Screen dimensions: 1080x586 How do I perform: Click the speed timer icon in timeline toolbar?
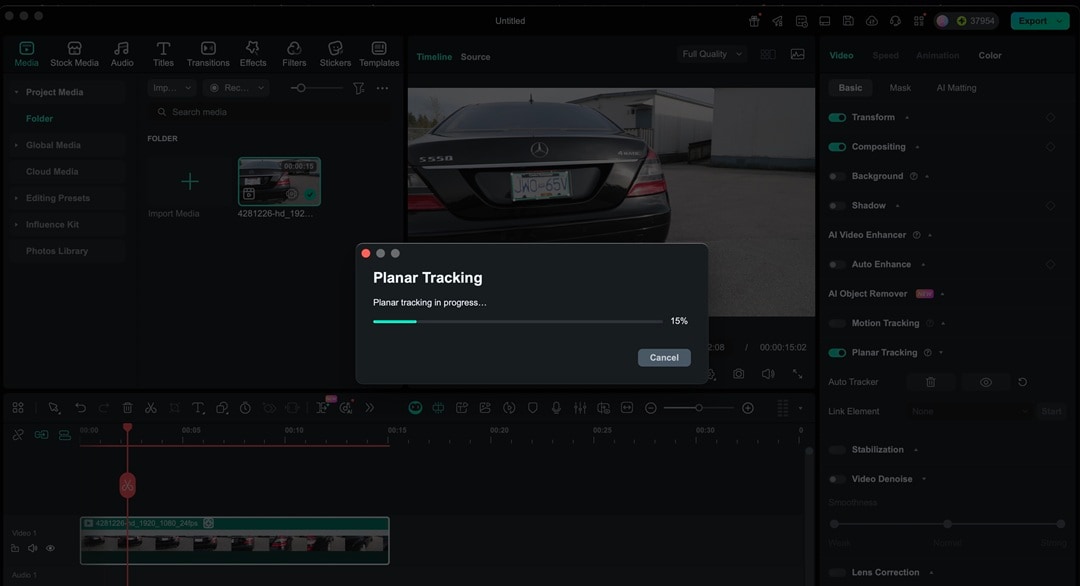pos(245,408)
